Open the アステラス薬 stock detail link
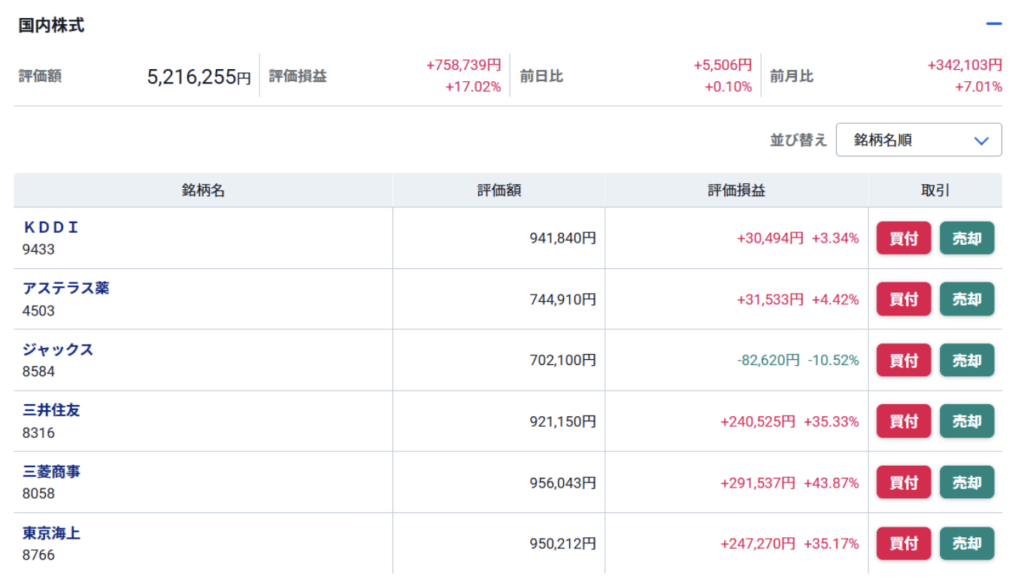 tap(66, 288)
